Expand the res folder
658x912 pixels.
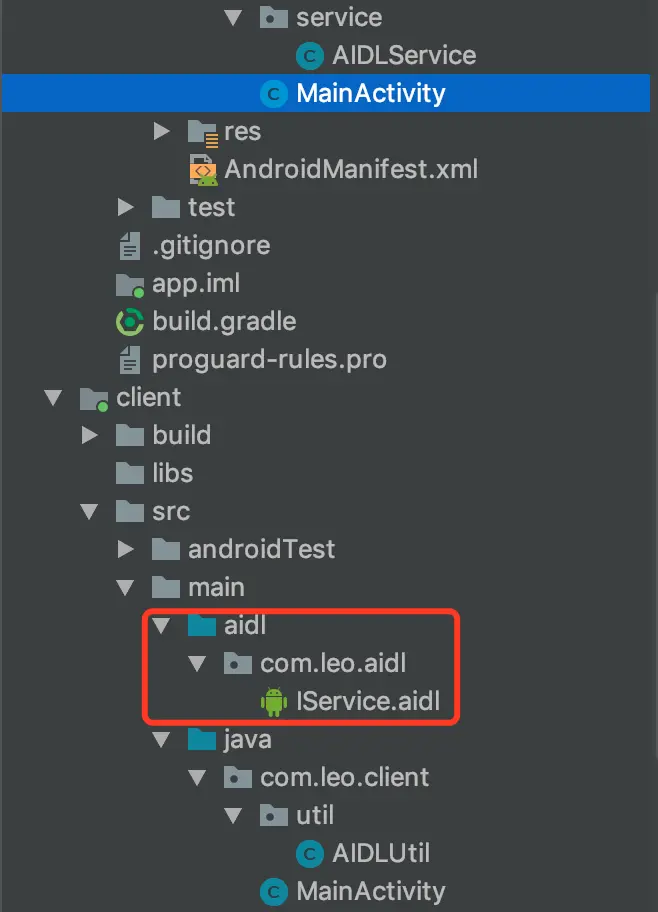[161, 131]
